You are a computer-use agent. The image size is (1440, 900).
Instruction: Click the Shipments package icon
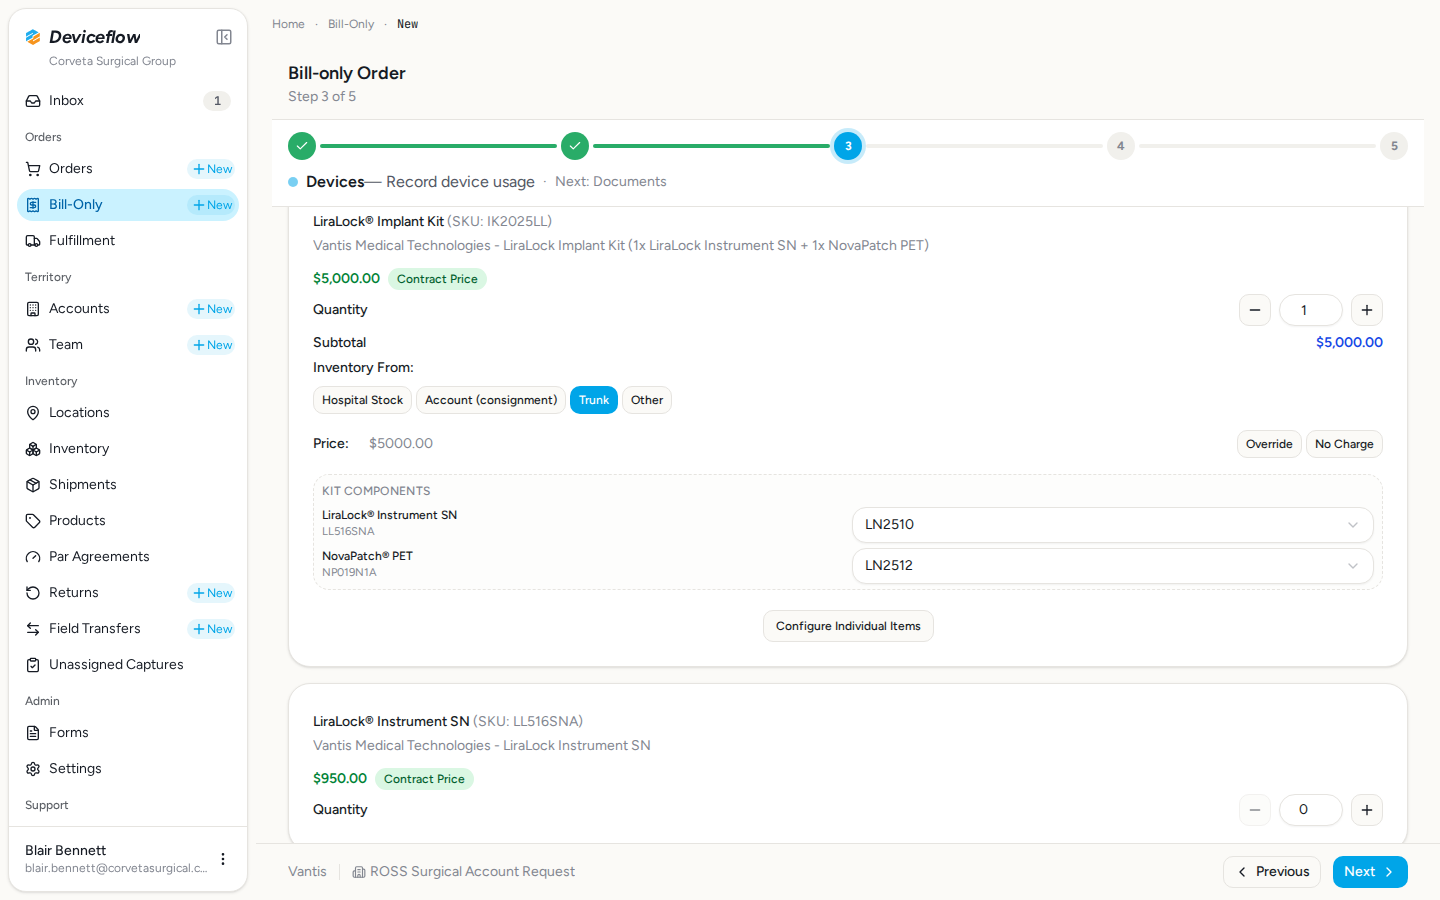point(33,485)
